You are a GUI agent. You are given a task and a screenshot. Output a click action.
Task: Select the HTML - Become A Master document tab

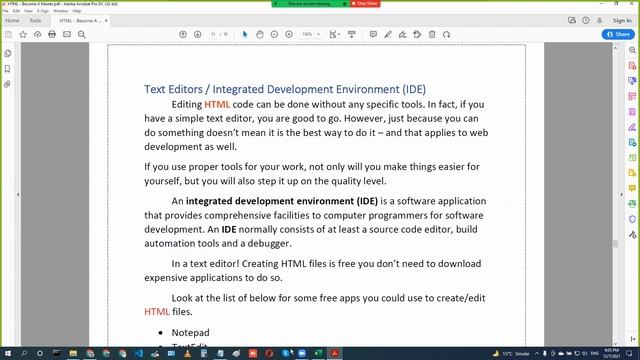pos(80,20)
